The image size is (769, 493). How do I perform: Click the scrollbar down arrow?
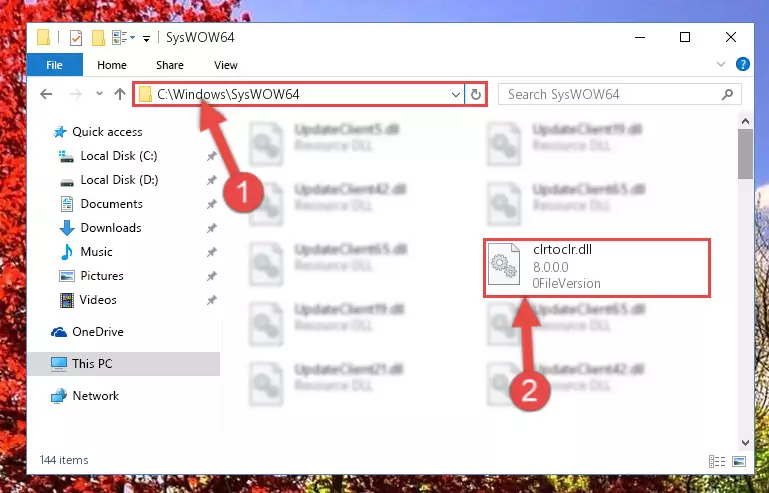pyautogui.click(x=745, y=442)
